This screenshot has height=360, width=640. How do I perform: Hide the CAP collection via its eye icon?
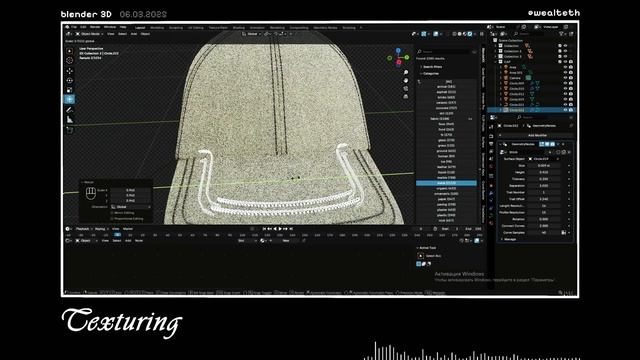click(x=565, y=62)
